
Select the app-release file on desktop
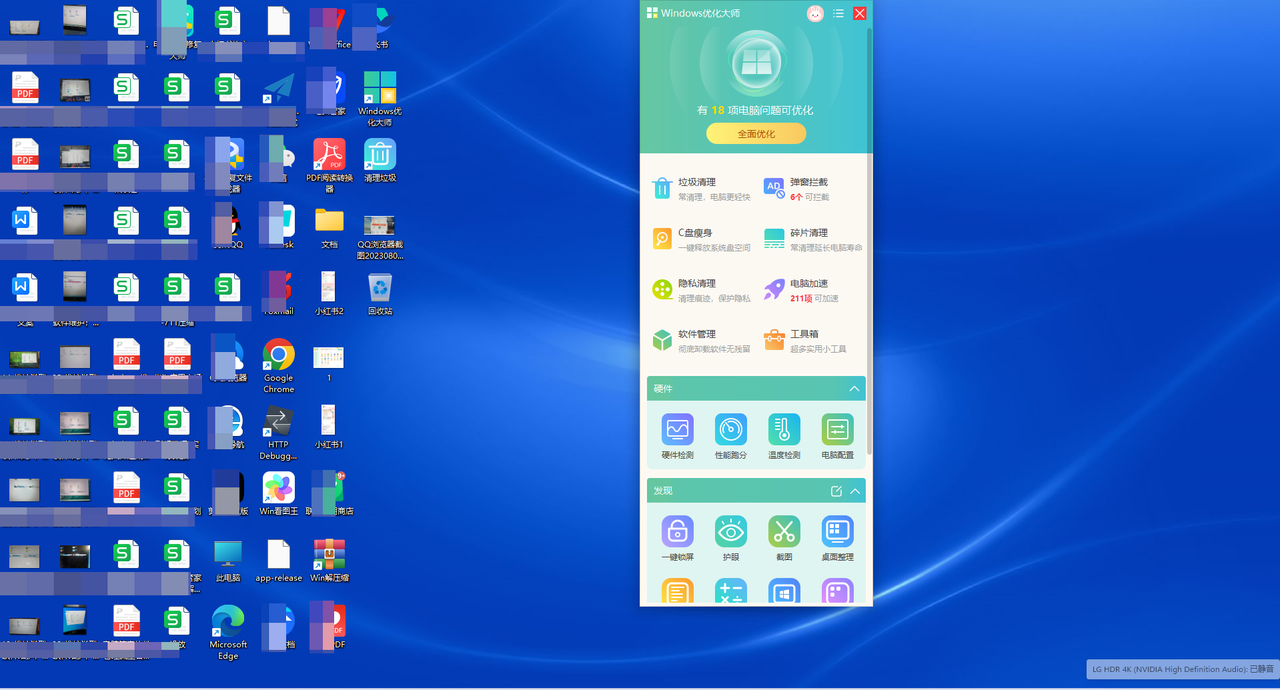click(279, 561)
